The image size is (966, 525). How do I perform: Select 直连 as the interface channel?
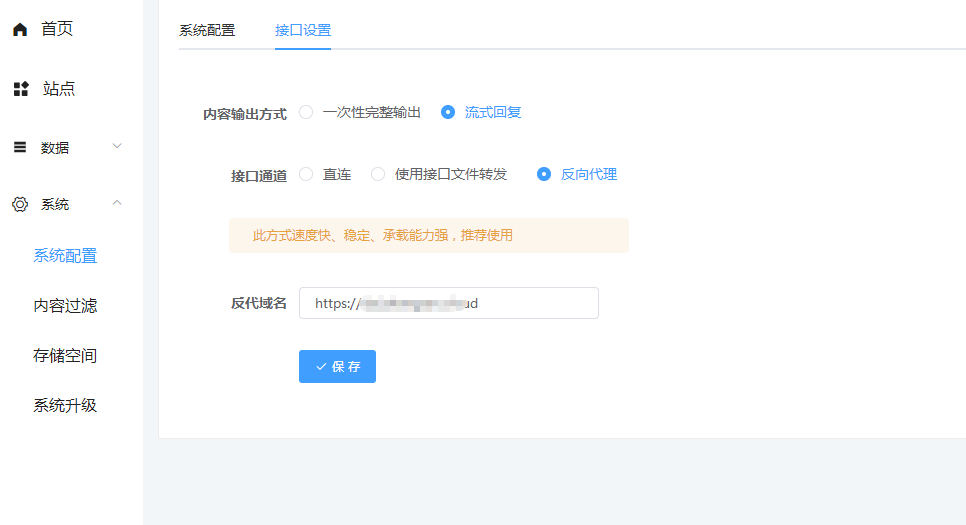click(306, 174)
